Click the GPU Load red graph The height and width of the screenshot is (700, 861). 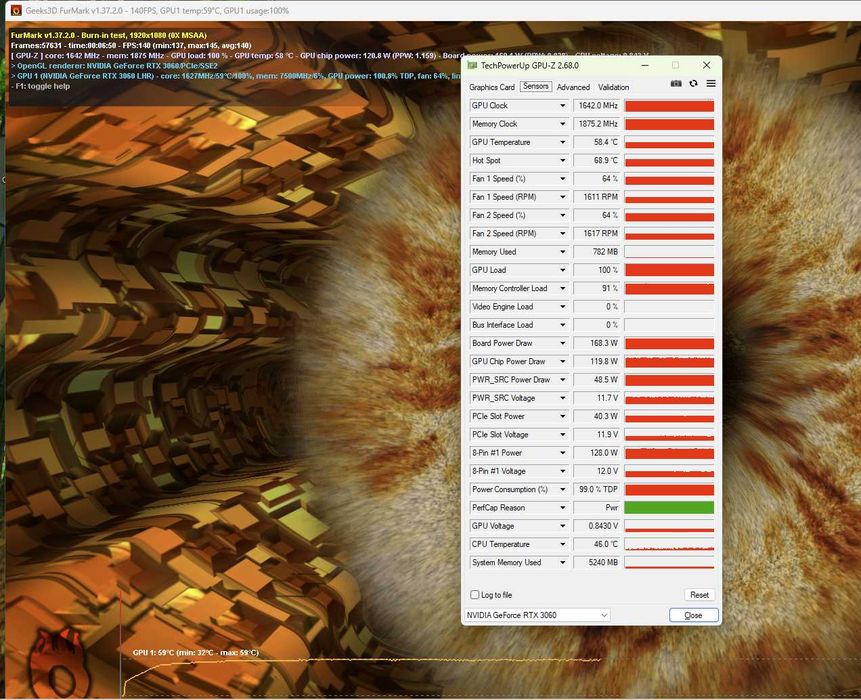[x=669, y=270]
